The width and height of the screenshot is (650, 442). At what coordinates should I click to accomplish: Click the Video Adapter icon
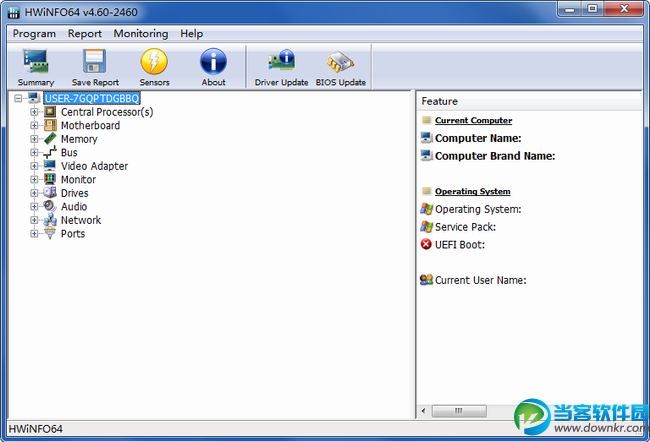50,166
